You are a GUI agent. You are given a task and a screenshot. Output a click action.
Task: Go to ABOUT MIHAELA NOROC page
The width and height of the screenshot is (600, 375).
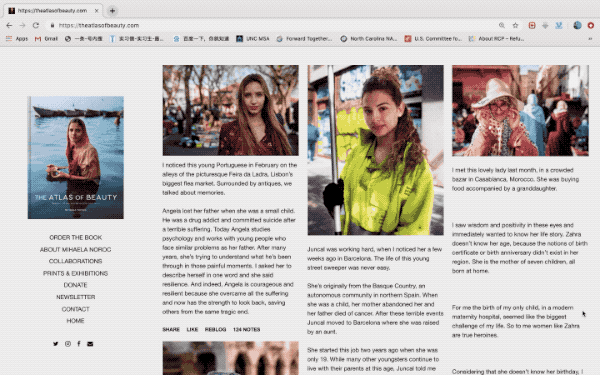coord(75,249)
